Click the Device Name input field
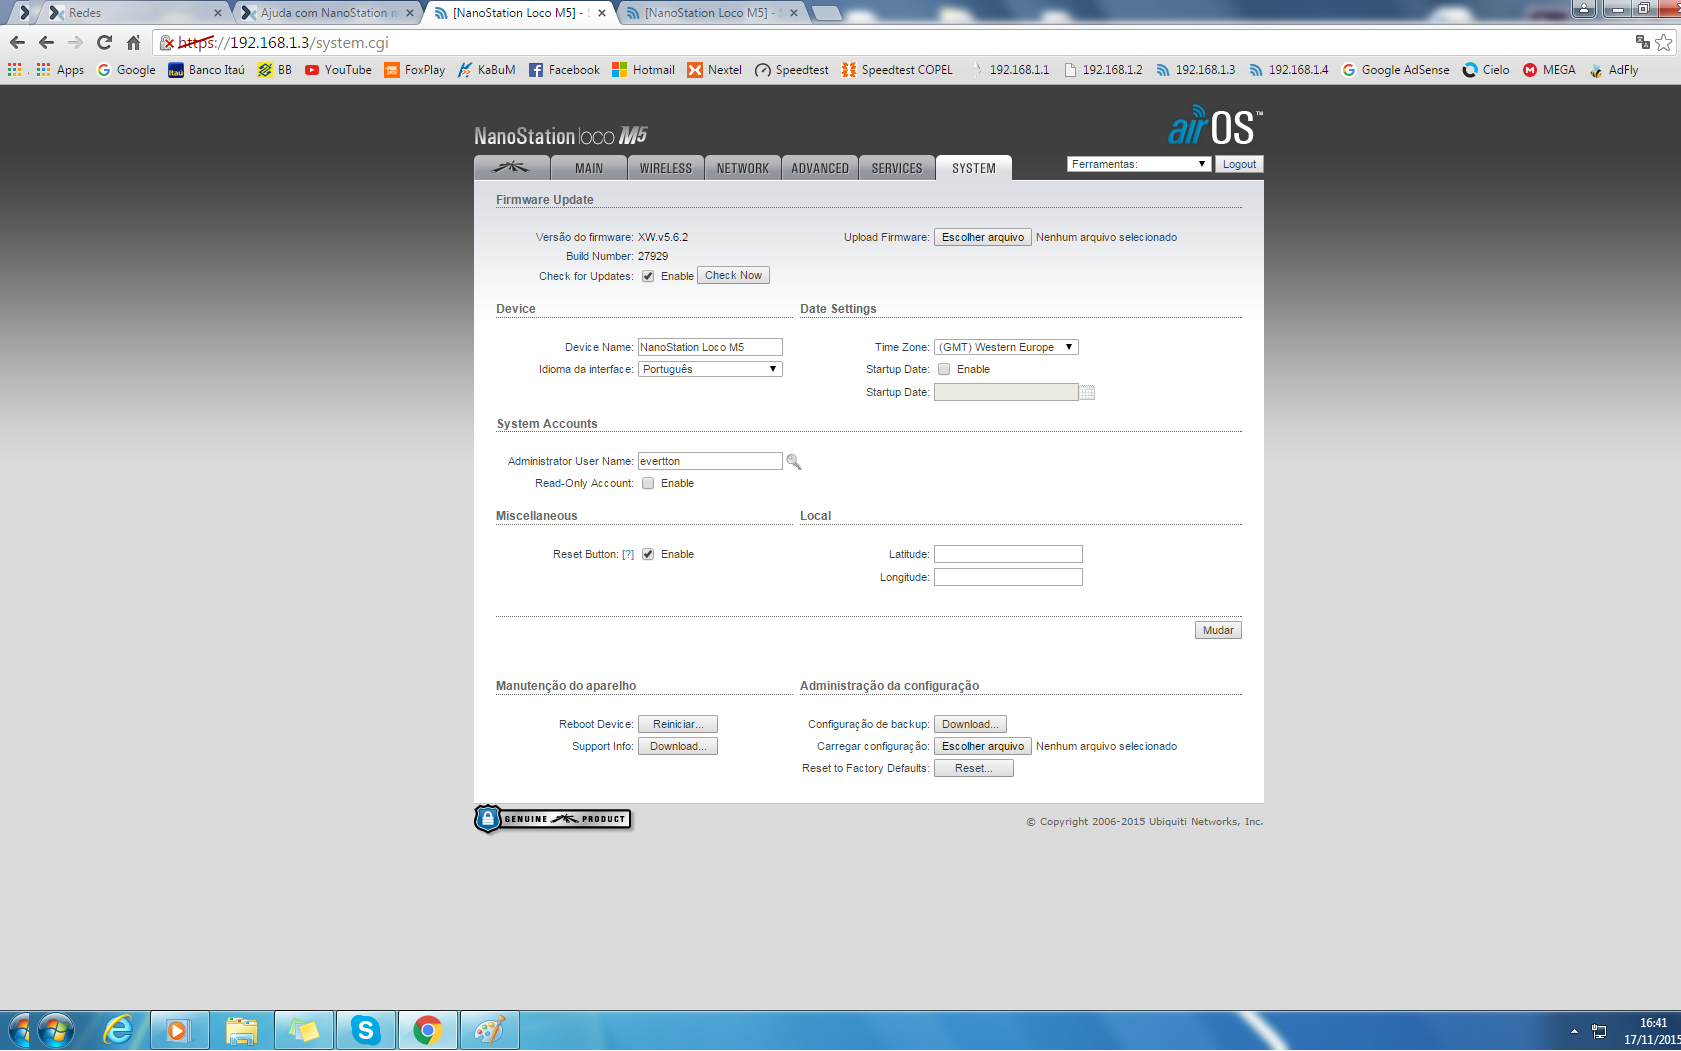This screenshot has width=1681, height=1051. click(710, 347)
